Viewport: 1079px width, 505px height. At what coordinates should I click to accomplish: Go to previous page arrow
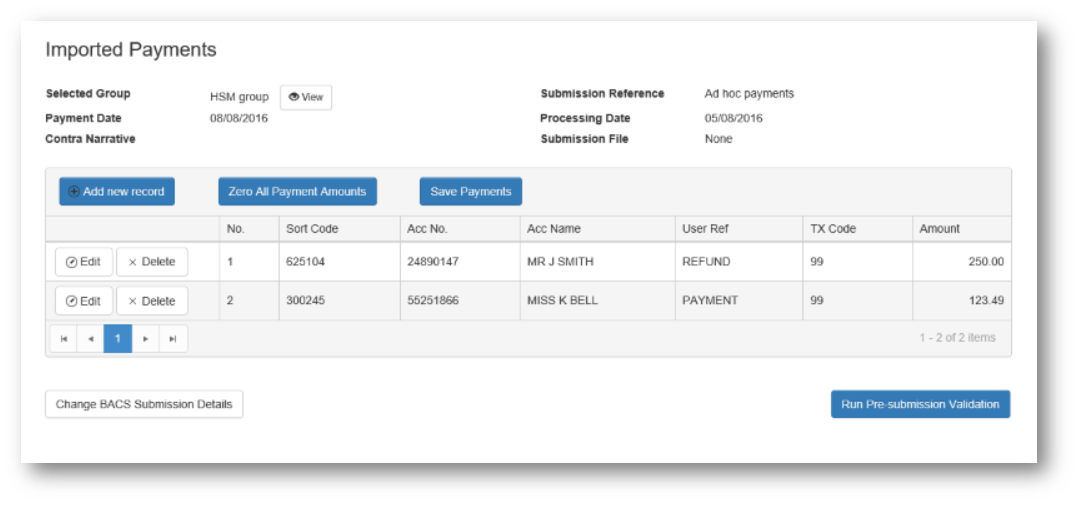[91, 339]
